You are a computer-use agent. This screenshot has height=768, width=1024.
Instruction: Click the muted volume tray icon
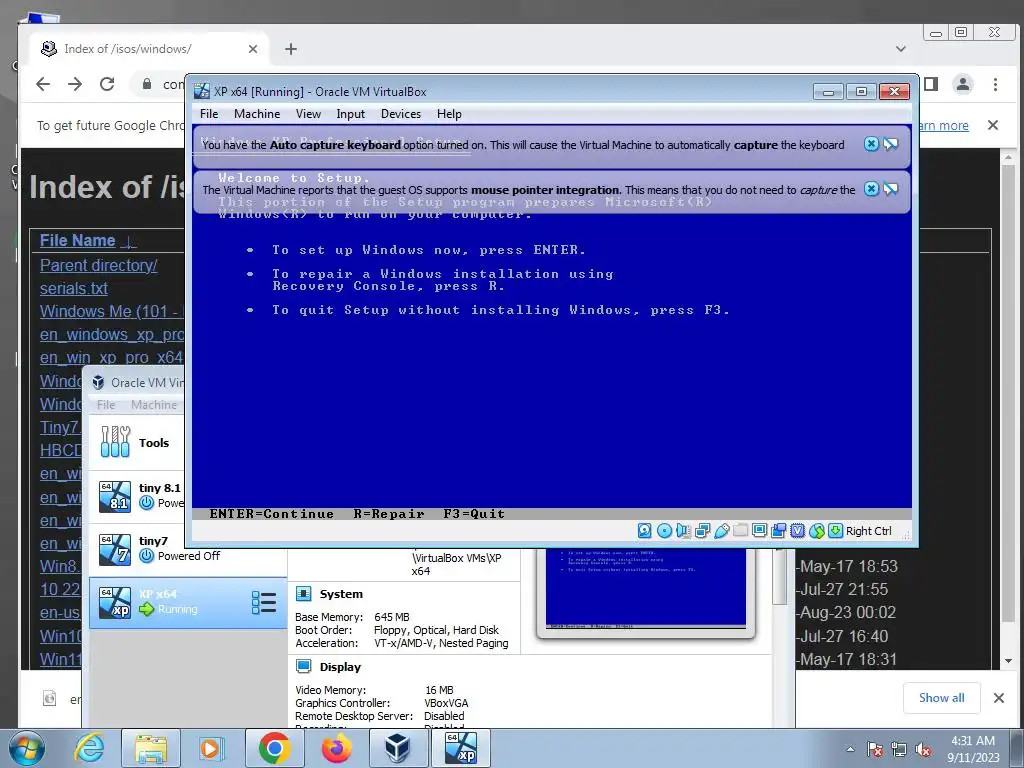coord(923,749)
